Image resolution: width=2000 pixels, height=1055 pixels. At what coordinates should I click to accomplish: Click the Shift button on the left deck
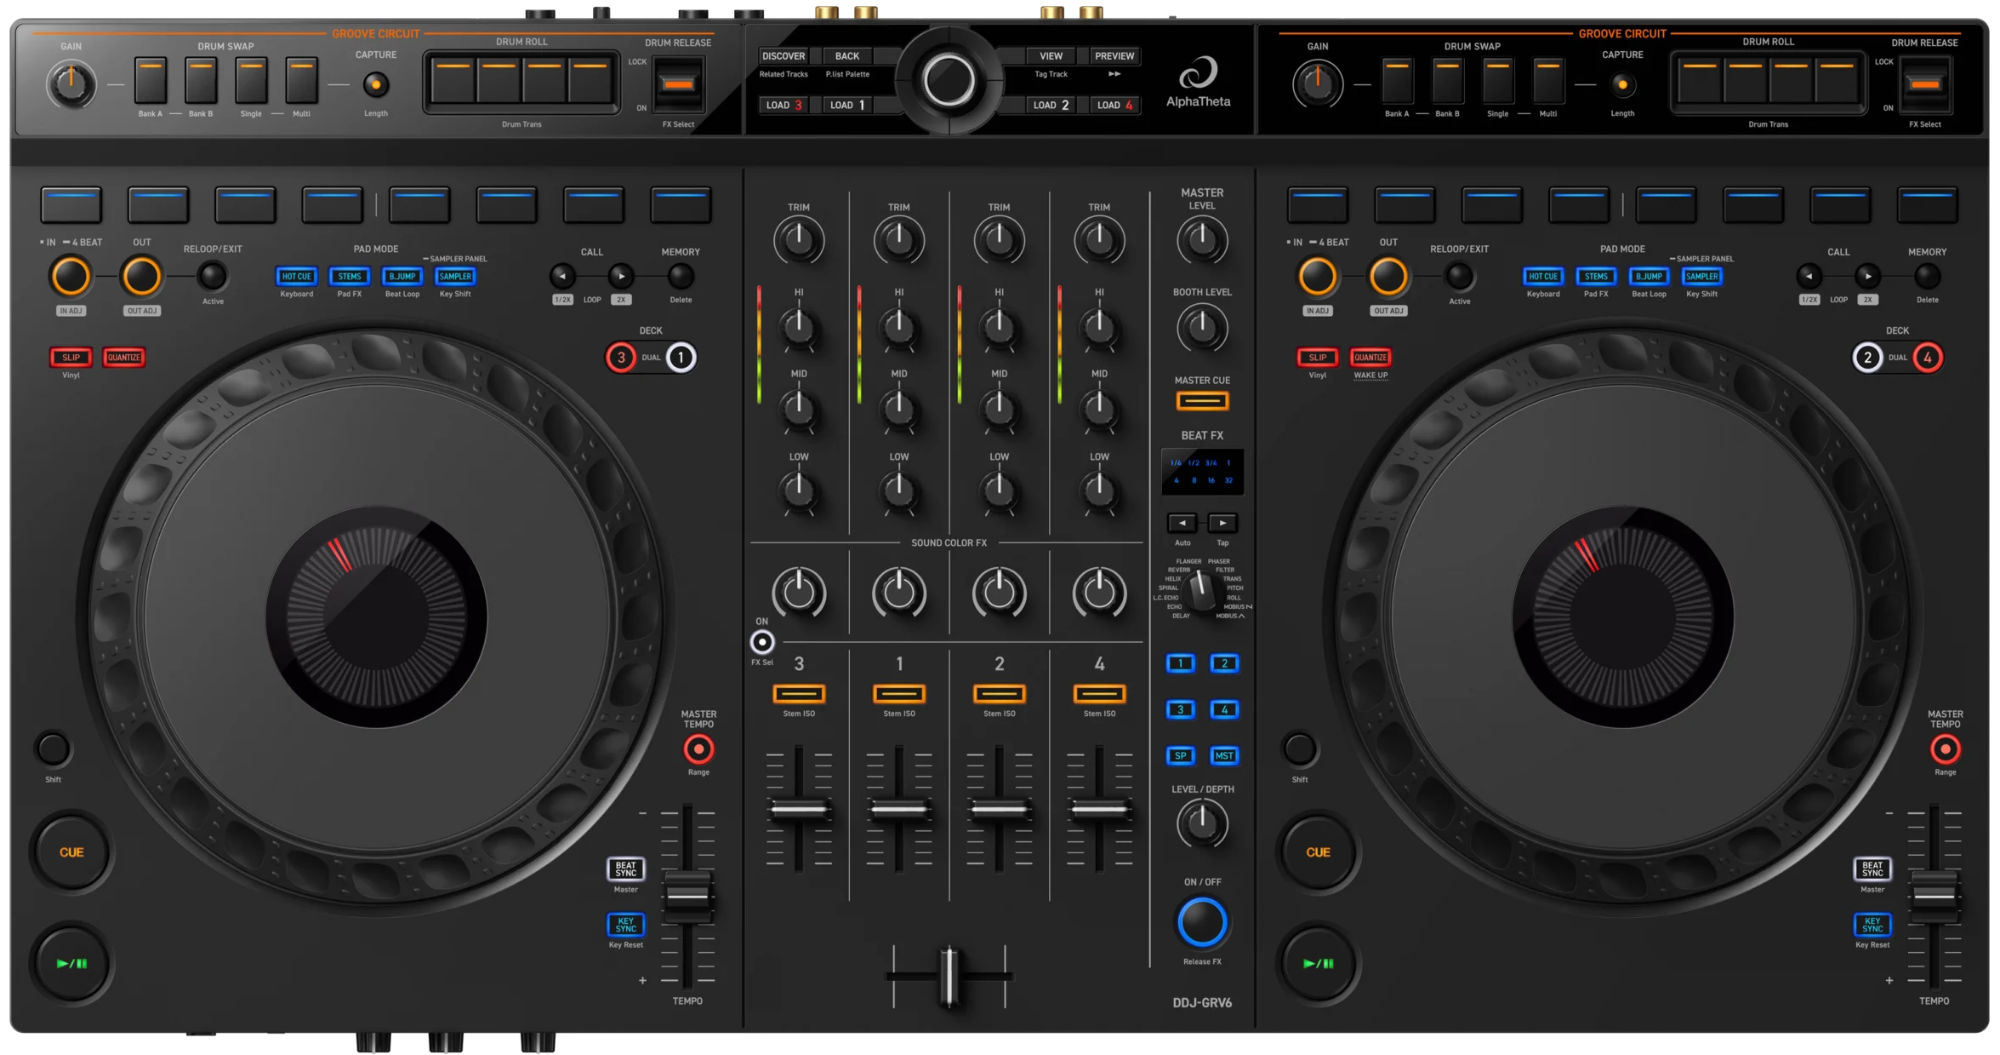[x=53, y=748]
